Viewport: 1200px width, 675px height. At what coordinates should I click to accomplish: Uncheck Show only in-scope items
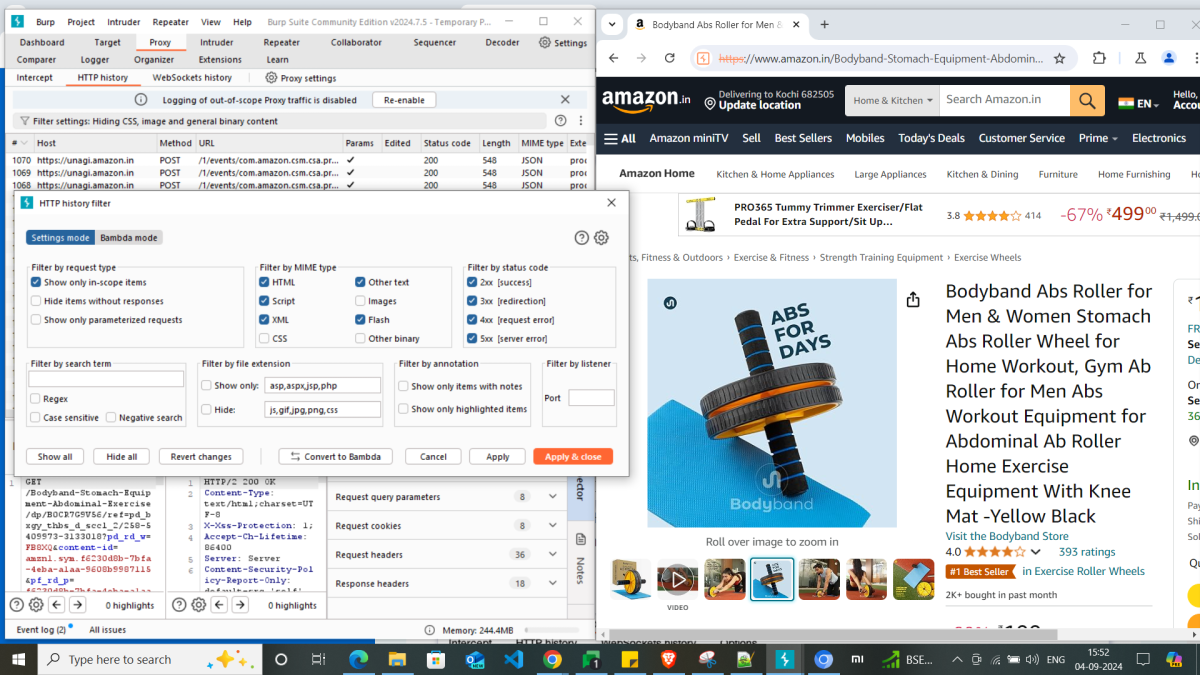click(36, 283)
